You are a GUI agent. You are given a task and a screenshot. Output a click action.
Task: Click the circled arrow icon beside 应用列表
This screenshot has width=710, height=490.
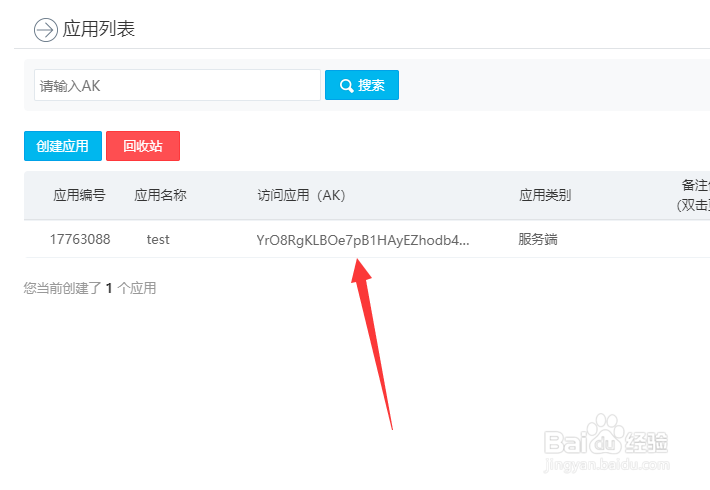coord(46,30)
